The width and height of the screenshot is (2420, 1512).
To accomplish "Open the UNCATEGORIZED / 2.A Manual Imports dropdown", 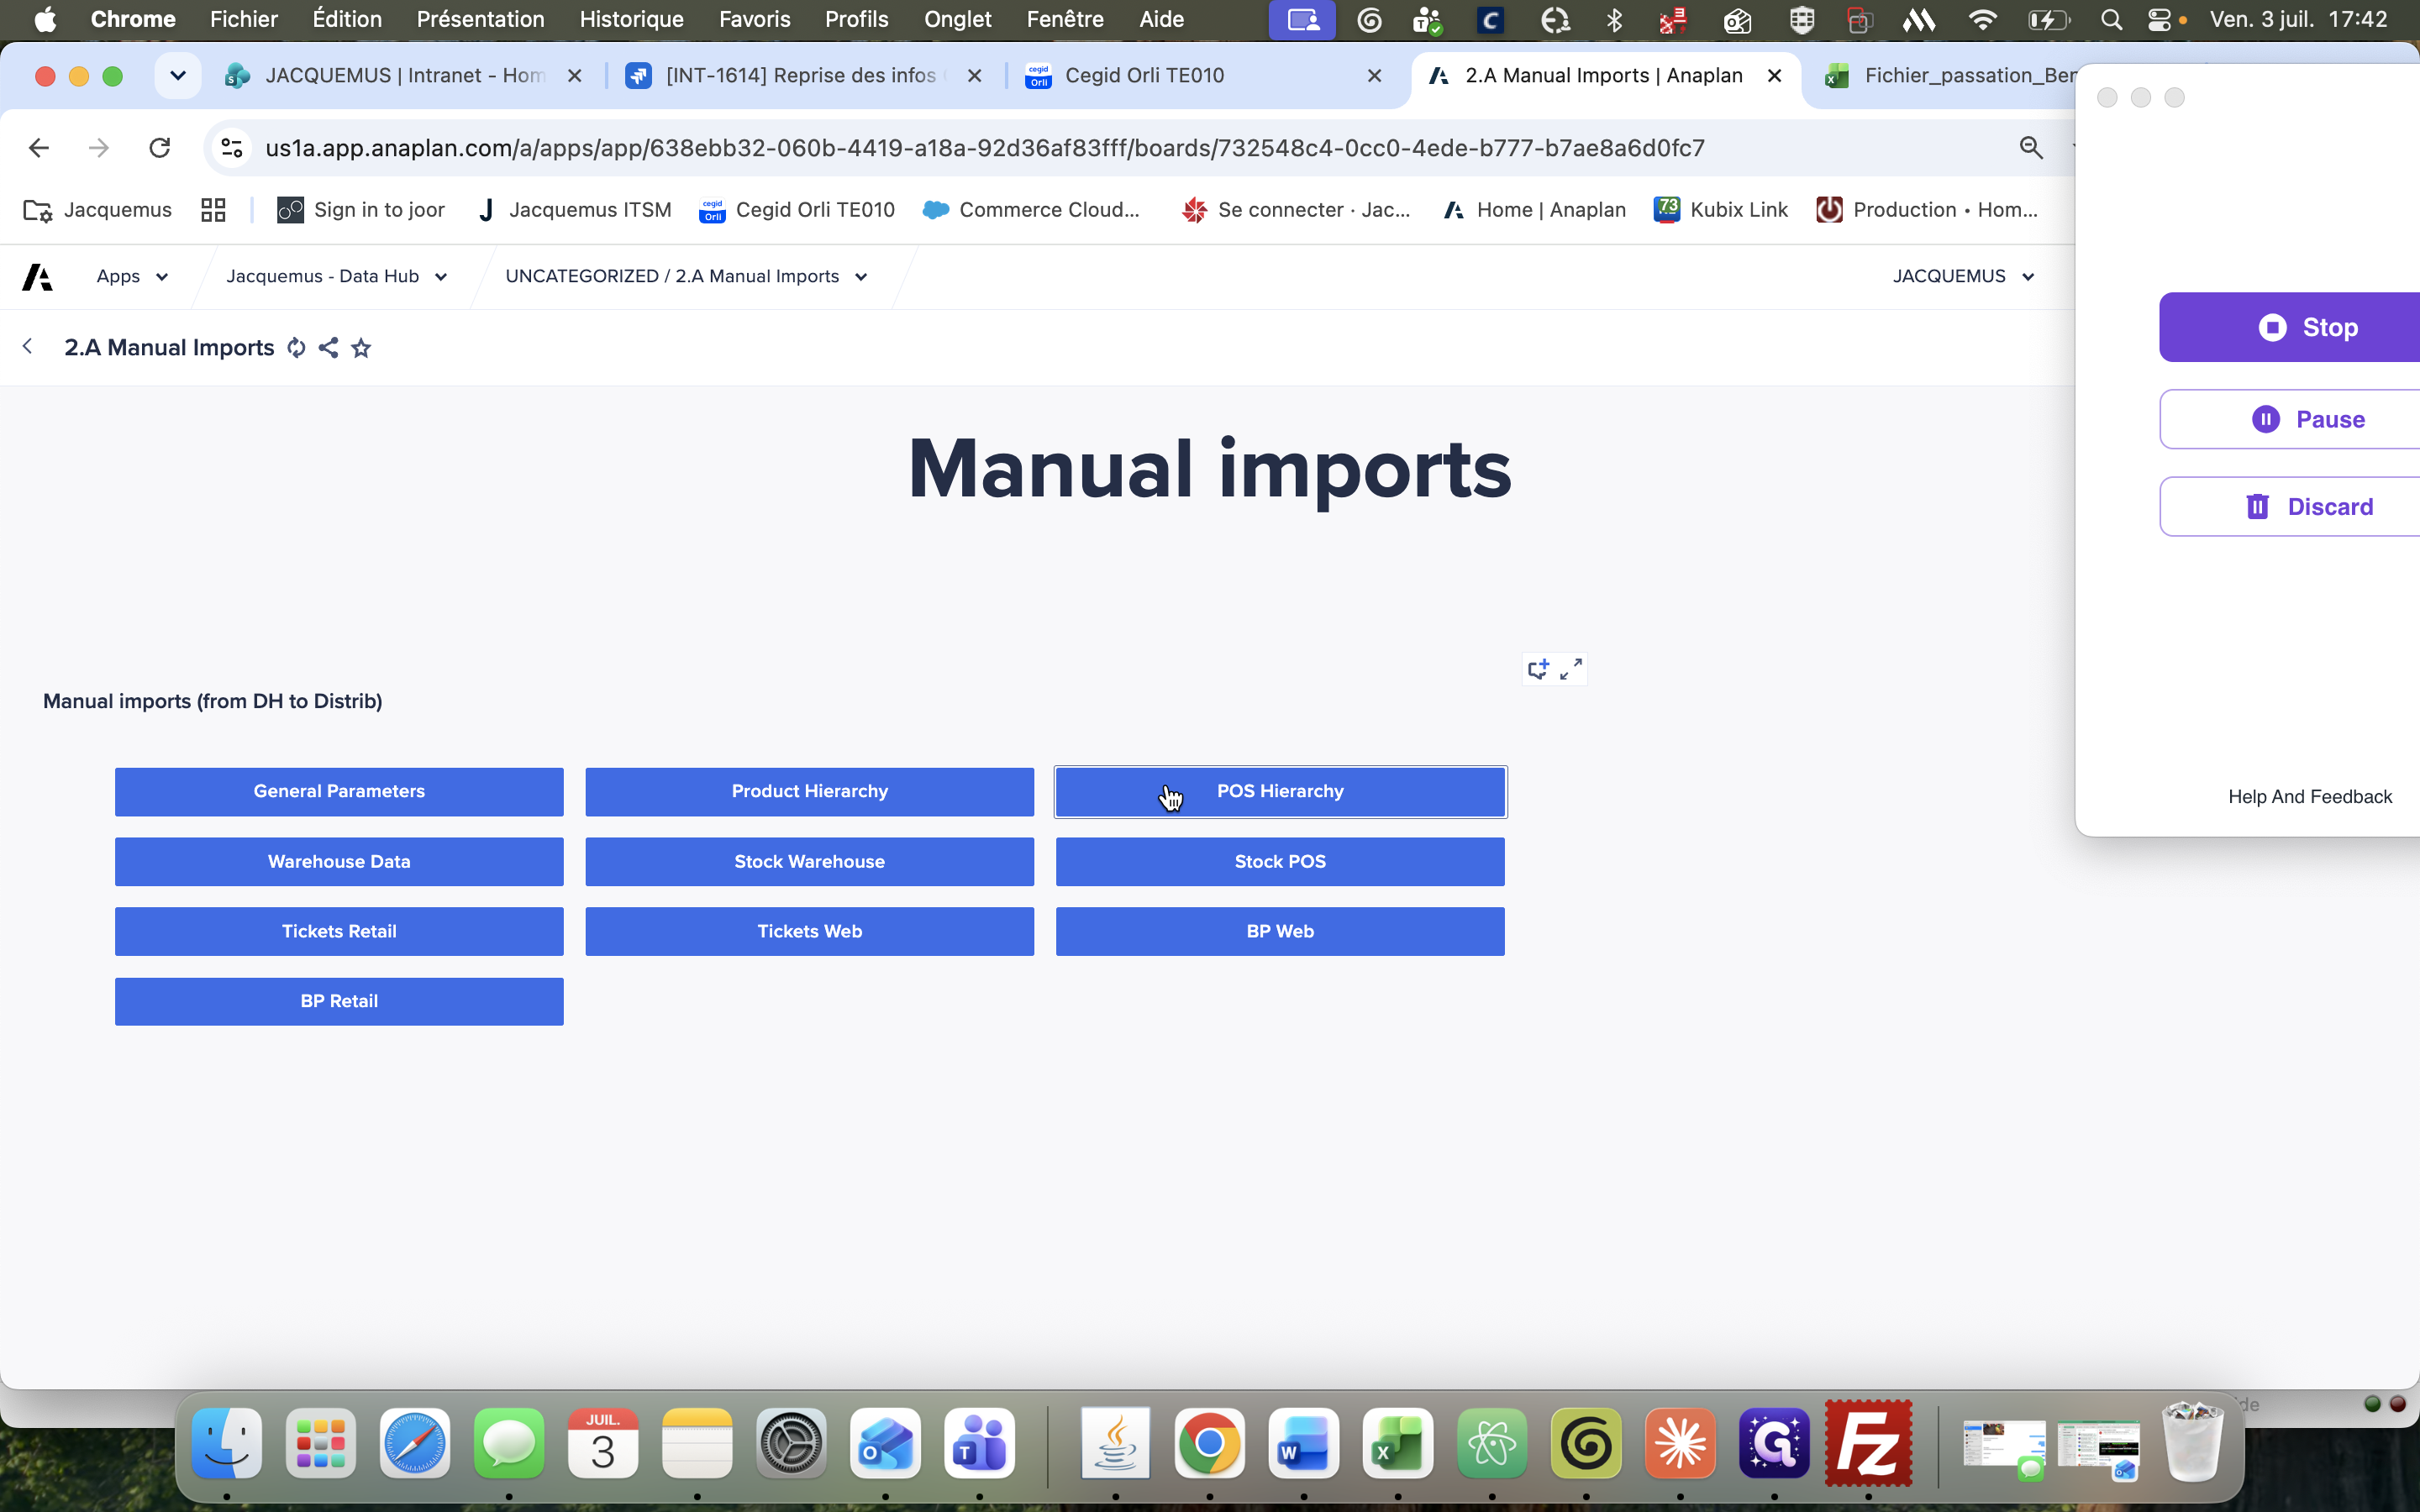I will [x=686, y=276].
